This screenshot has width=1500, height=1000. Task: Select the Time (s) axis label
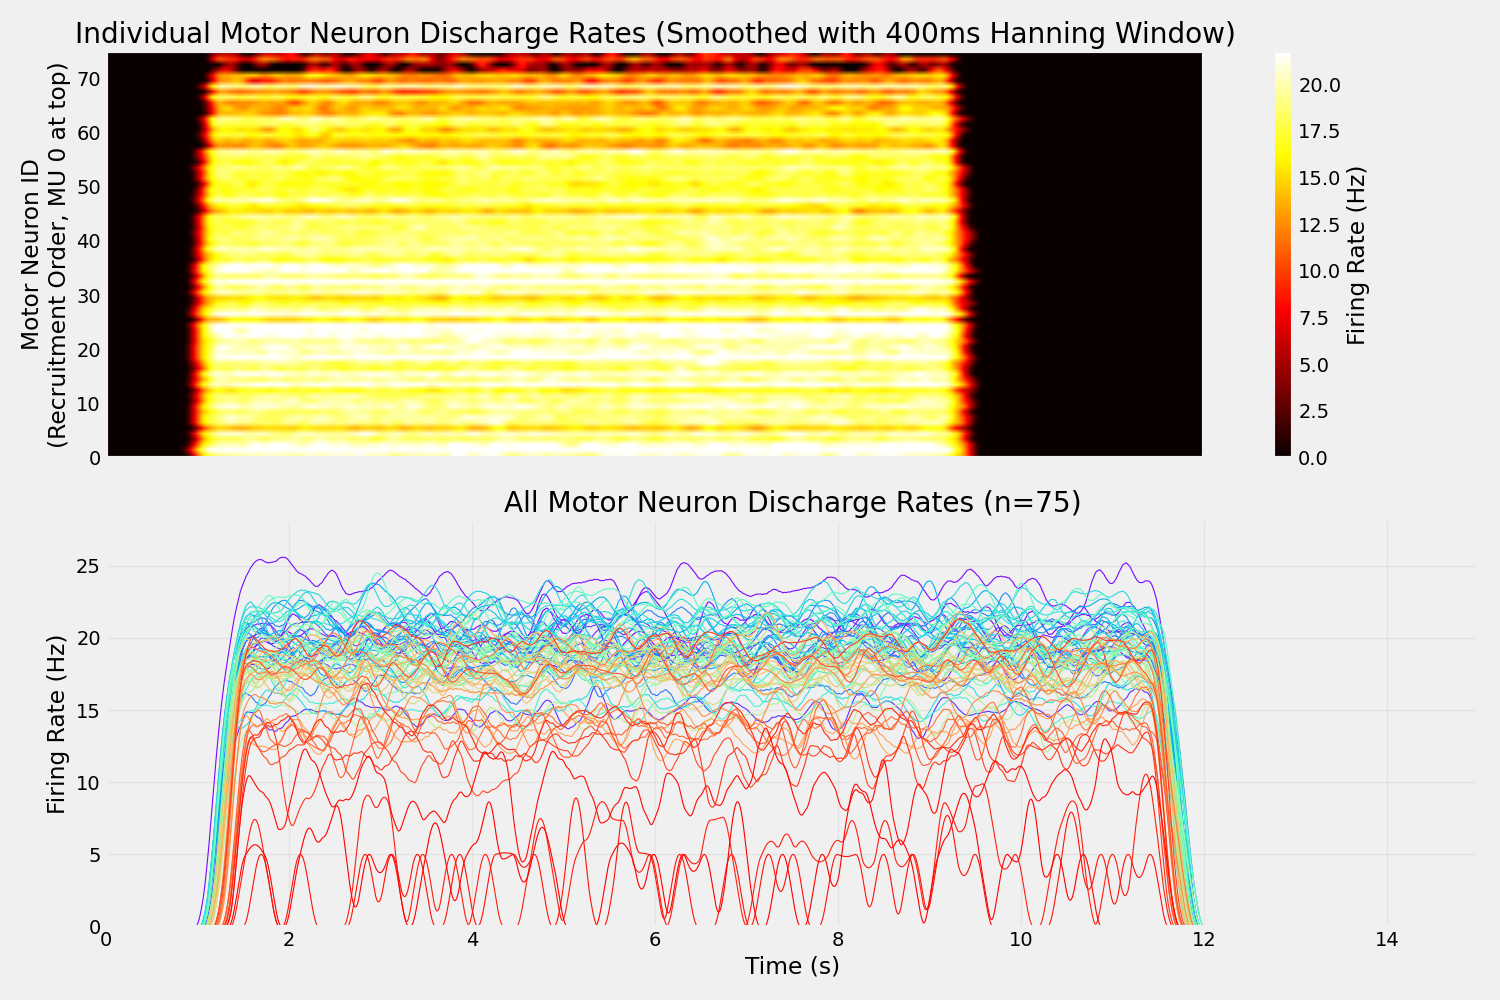click(793, 966)
